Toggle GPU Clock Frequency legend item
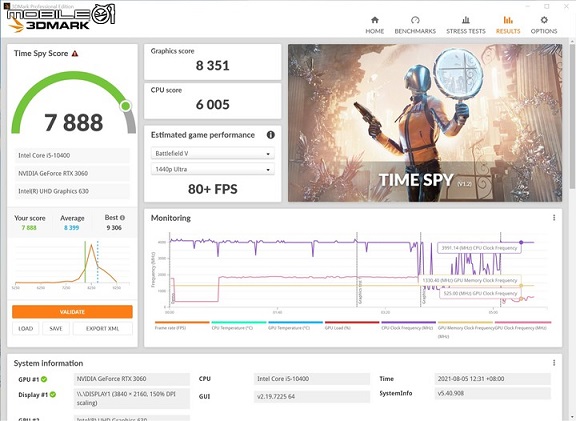 tap(523, 325)
